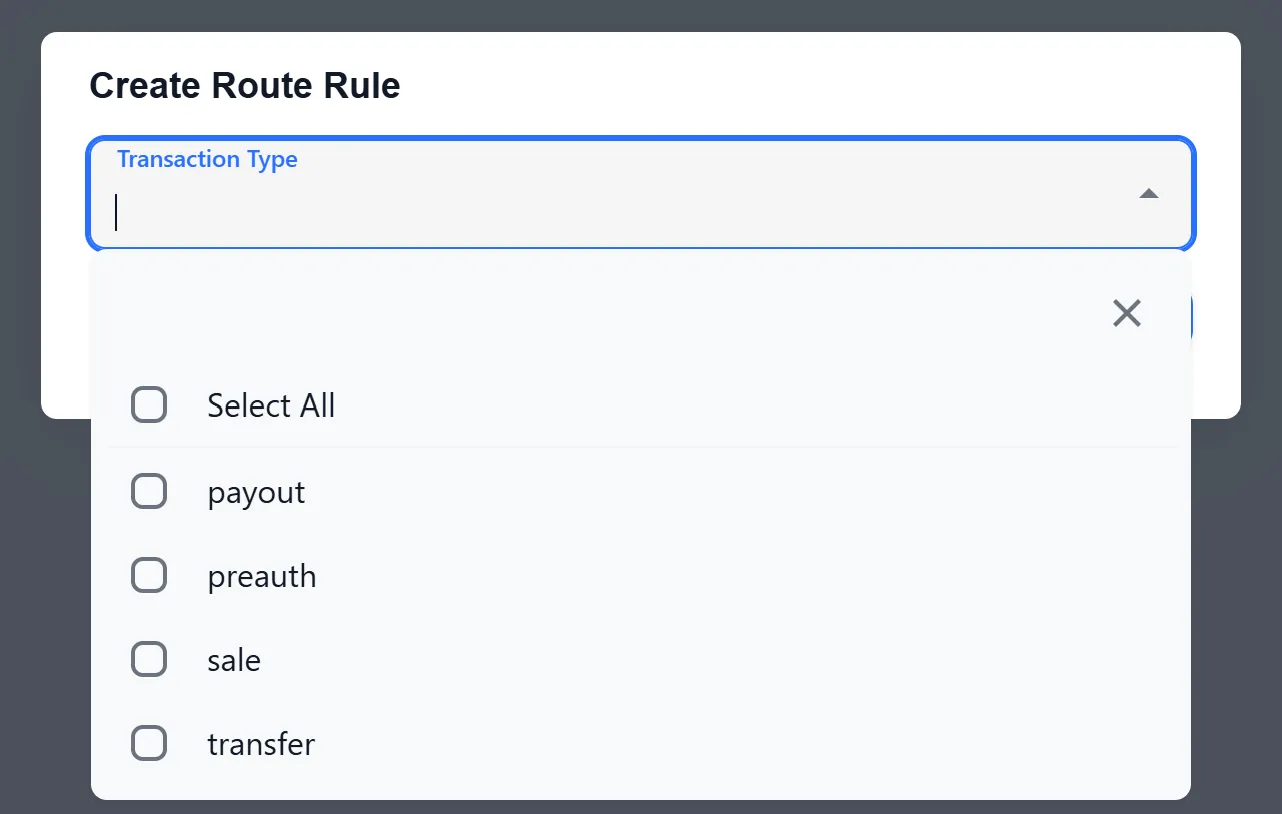The width and height of the screenshot is (1282, 814).
Task: Focus the Transaction Type input field
Action: coord(600,212)
